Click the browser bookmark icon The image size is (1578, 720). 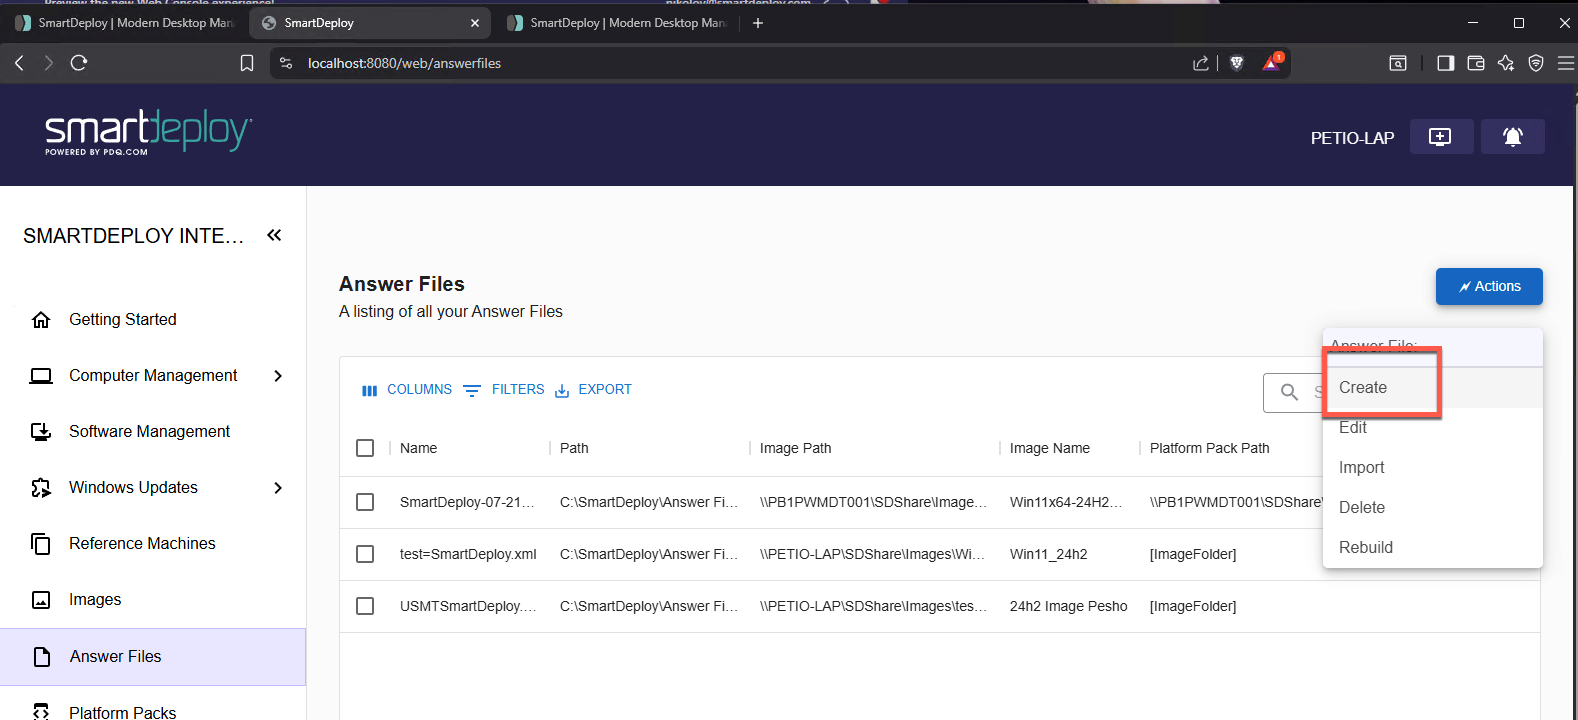247,63
